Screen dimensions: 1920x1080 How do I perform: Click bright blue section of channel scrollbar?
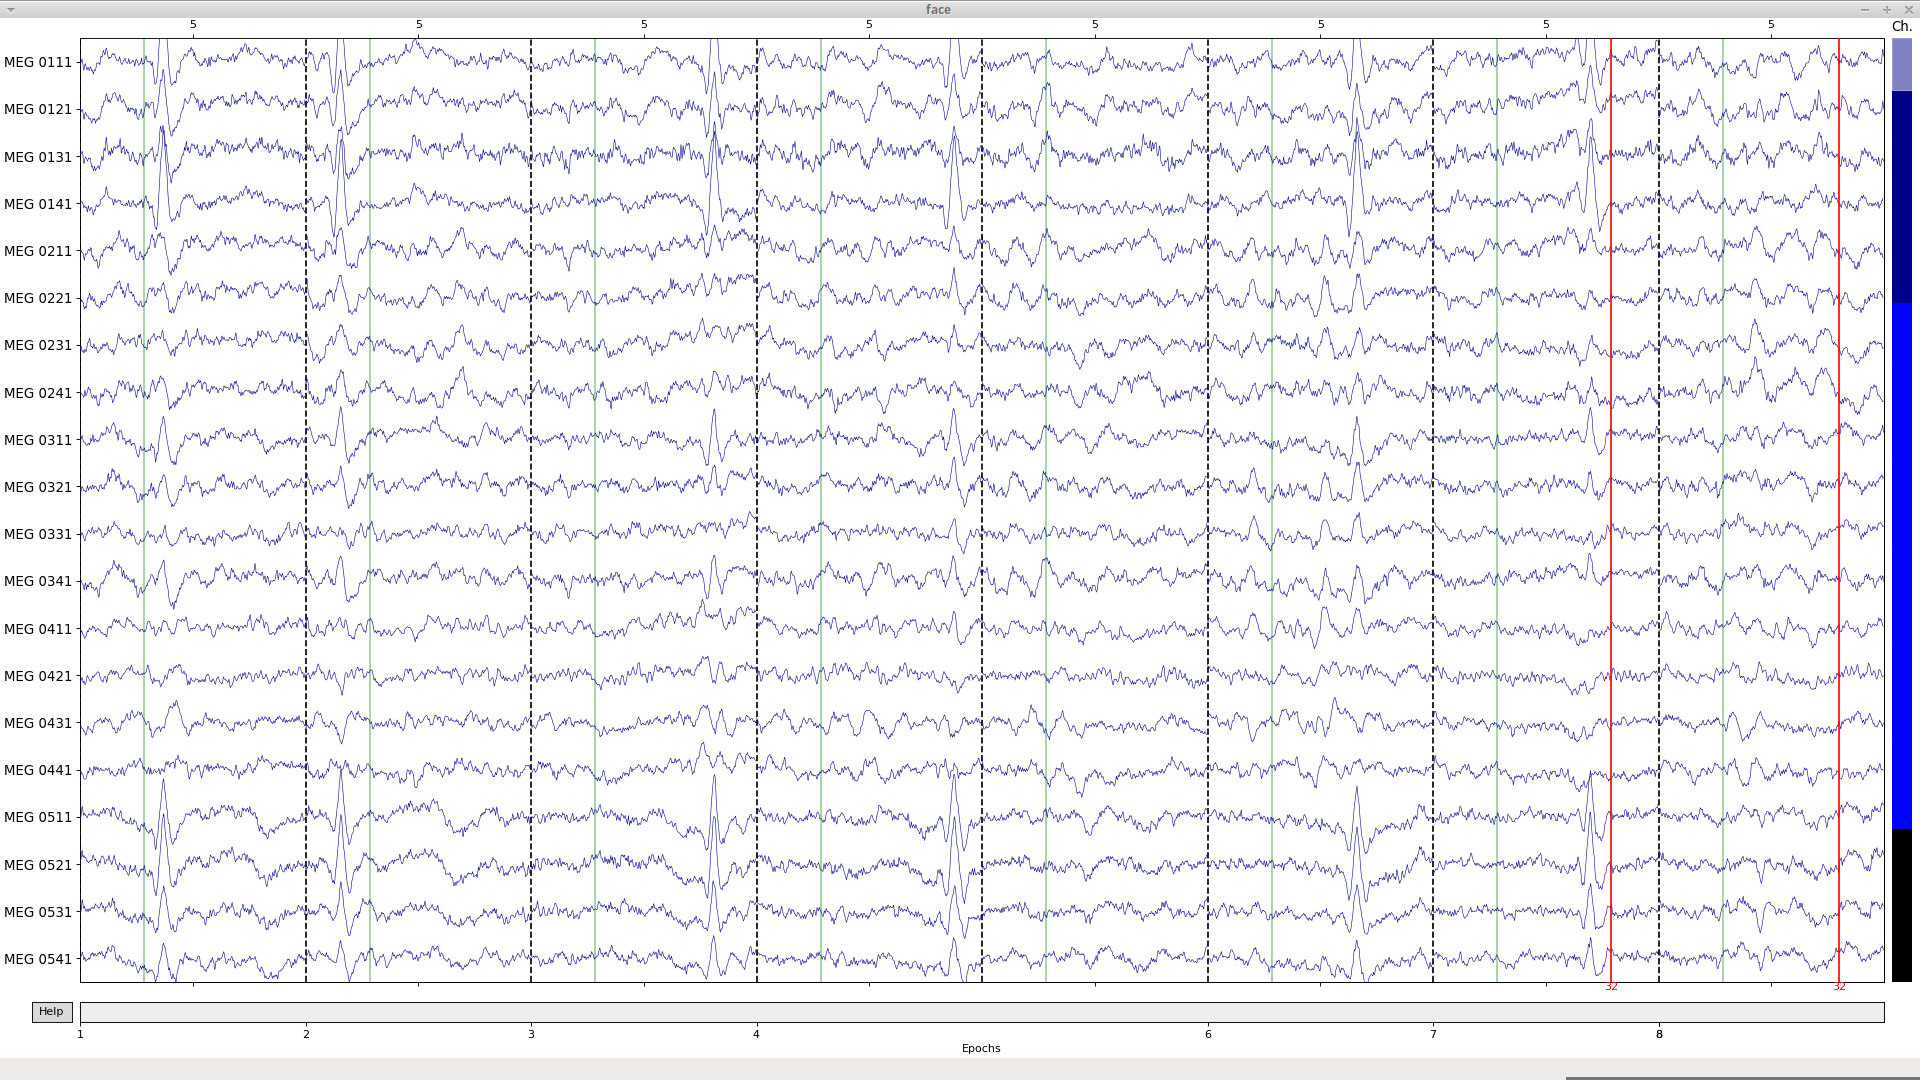[x=1901, y=565]
